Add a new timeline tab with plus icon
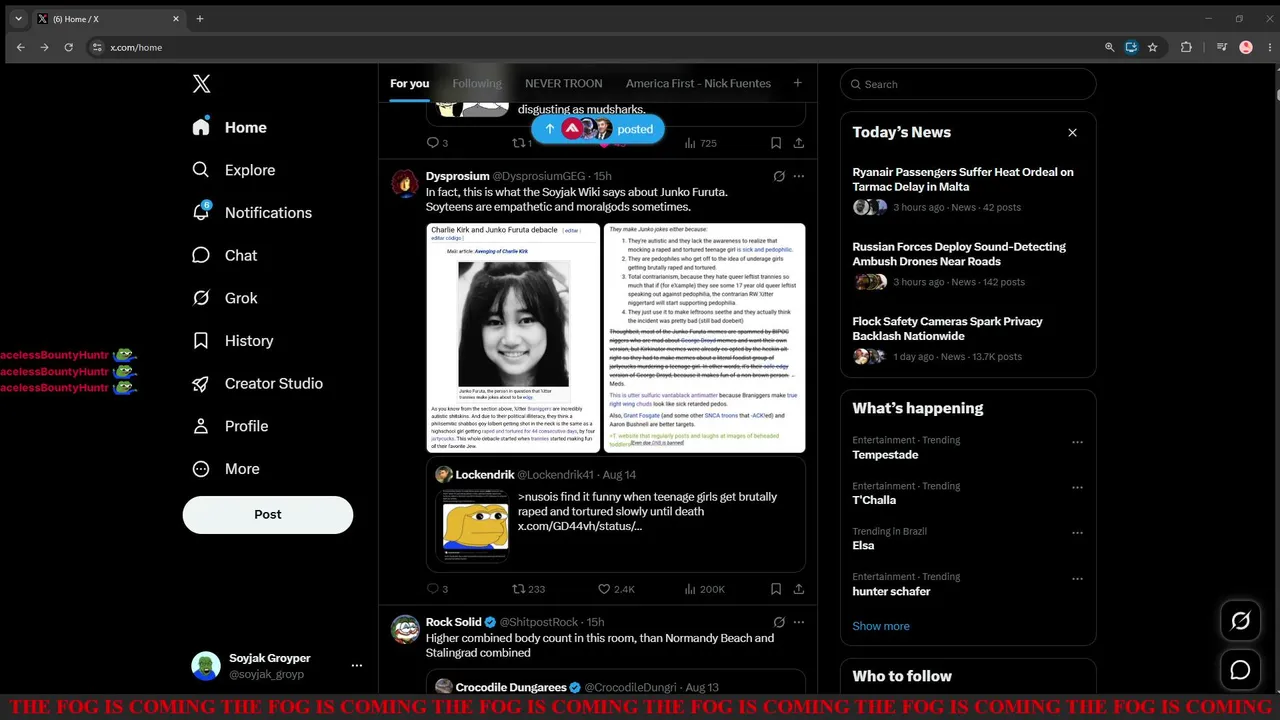This screenshot has height=720, width=1280. coord(797,83)
